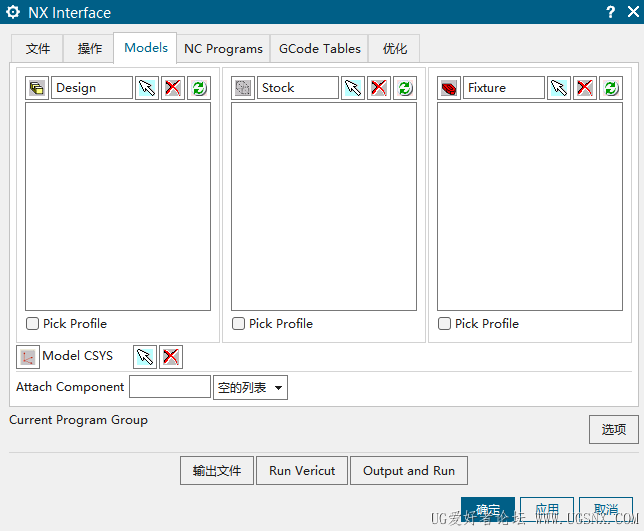Click the 输出文件 button

pyautogui.click(x=217, y=471)
